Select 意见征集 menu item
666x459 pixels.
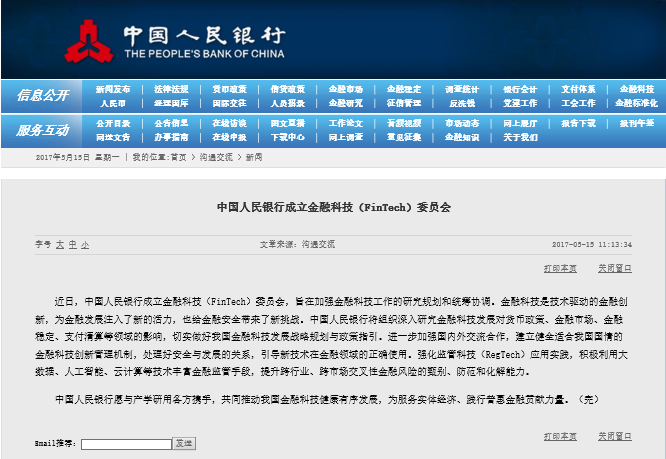pyautogui.click(x=404, y=138)
